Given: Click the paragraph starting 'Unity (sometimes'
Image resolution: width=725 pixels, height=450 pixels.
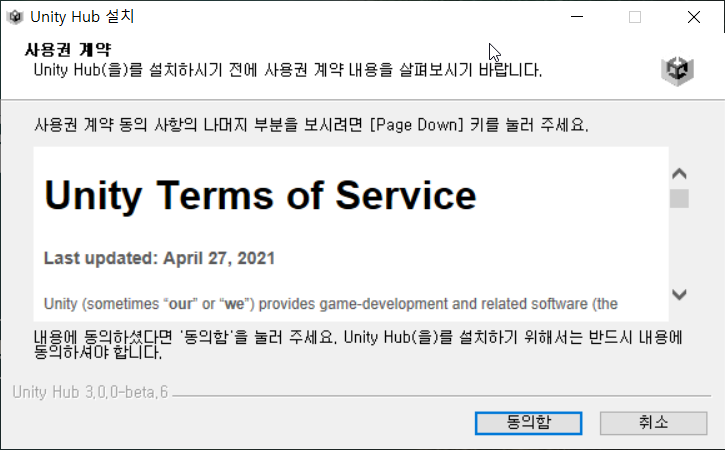Looking at the screenshot, I should [331, 304].
